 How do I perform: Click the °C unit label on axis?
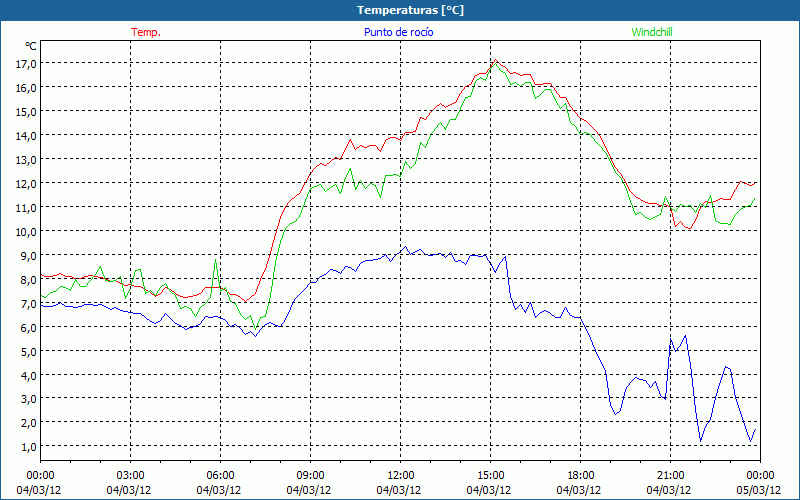coord(31,46)
